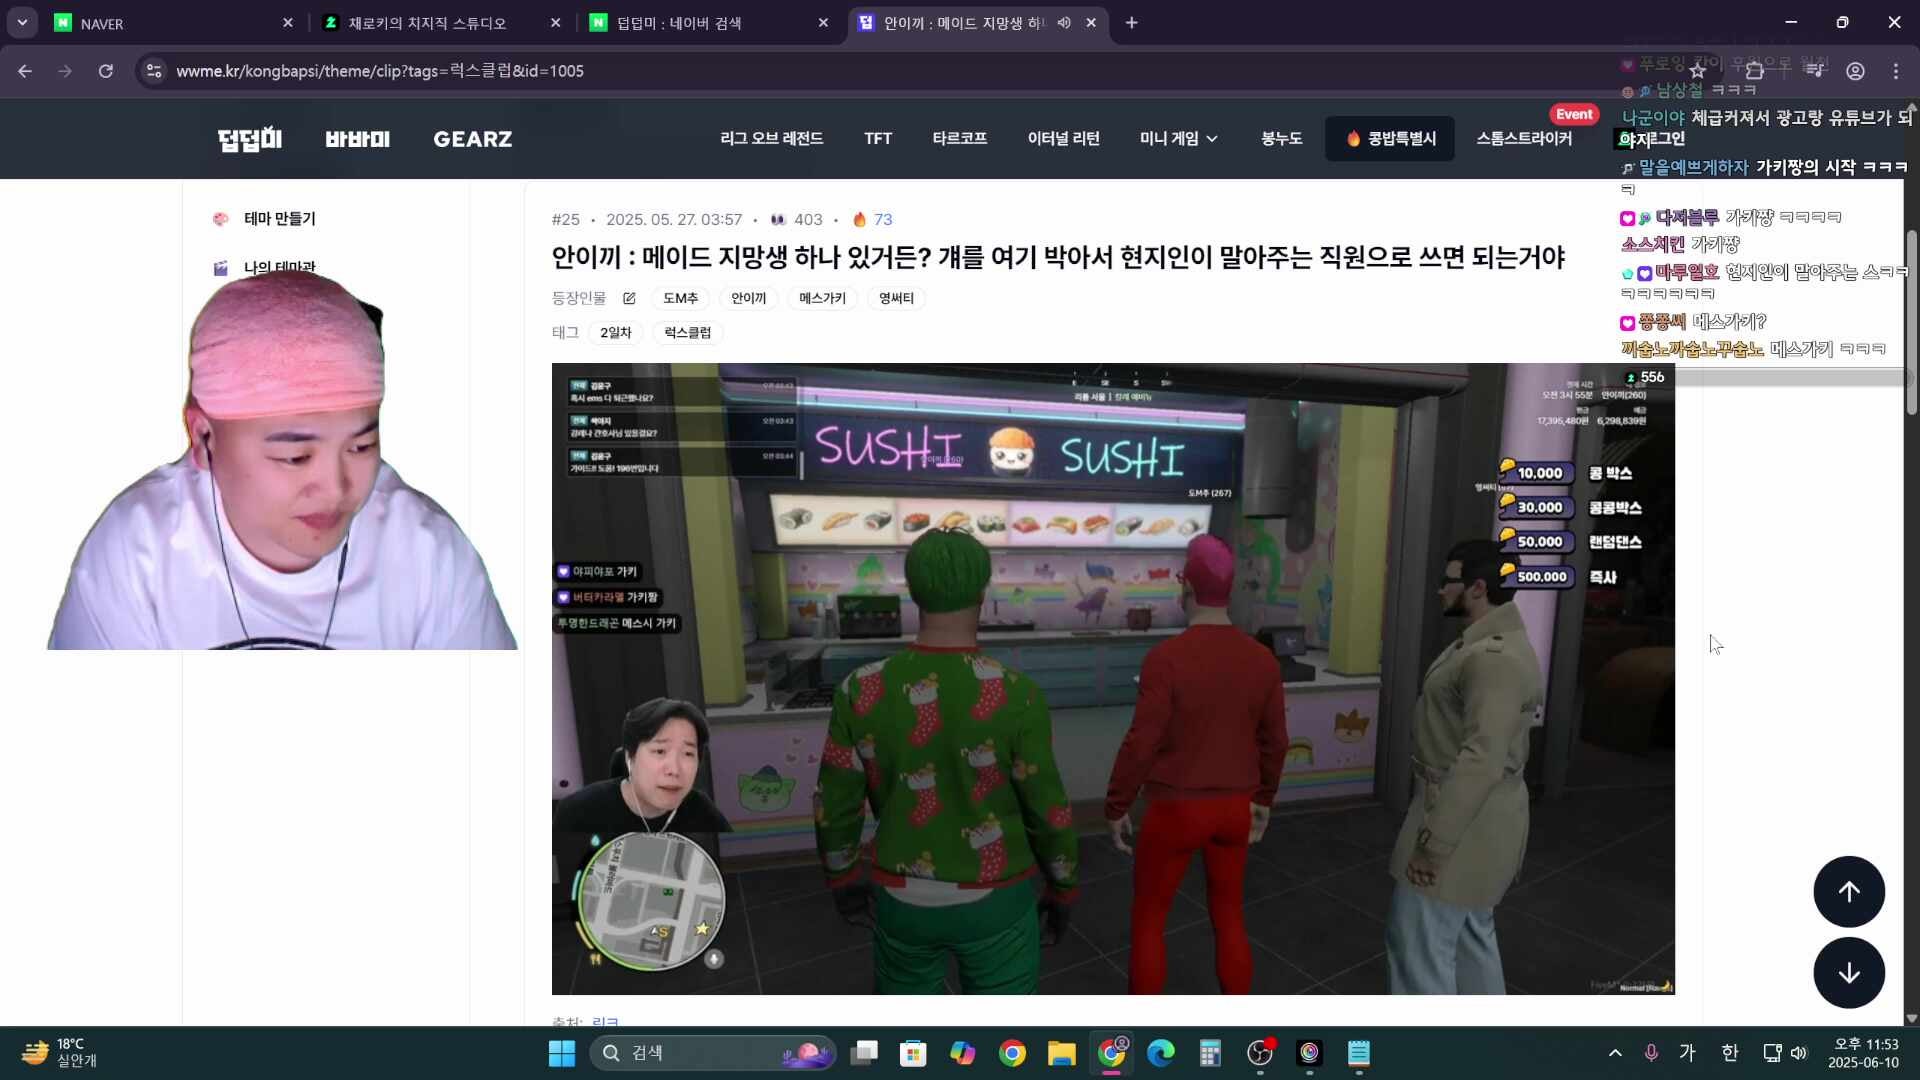The image size is (1920, 1080).
Task: Open the browser extensions puzzle icon
Action: click(x=1754, y=71)
